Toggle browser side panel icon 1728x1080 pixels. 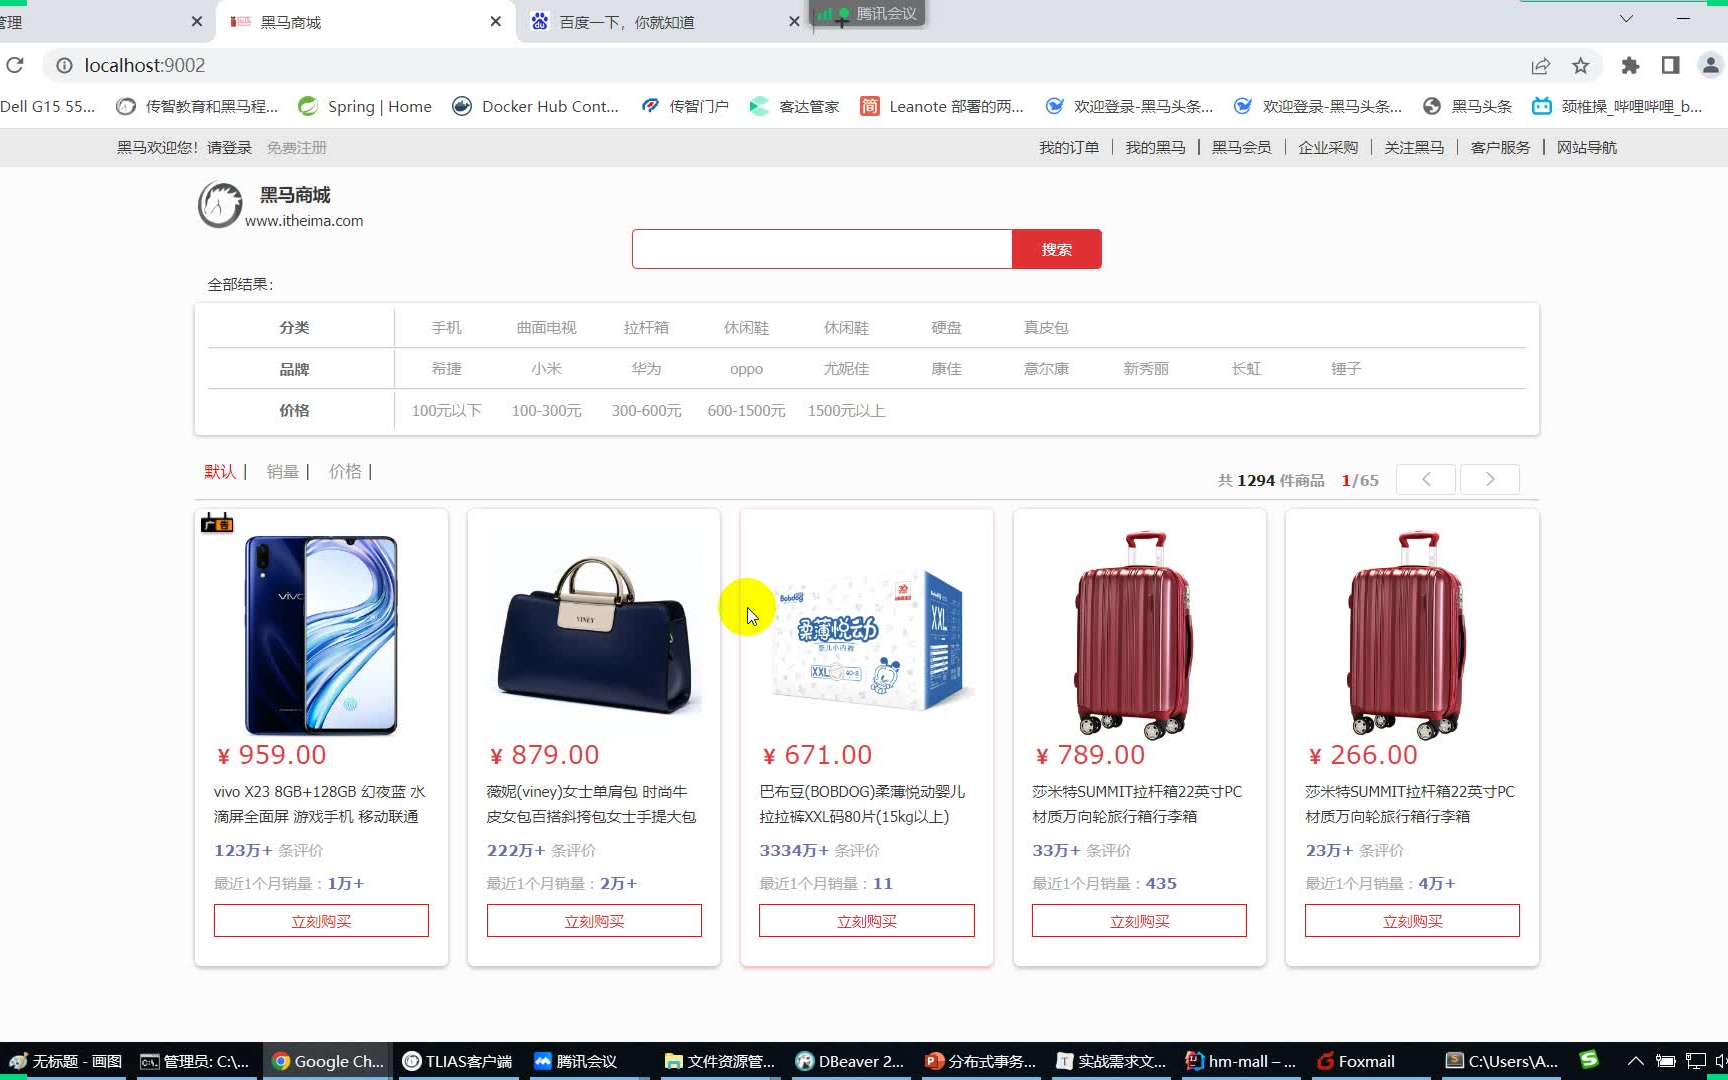(x=1670, y=65)
